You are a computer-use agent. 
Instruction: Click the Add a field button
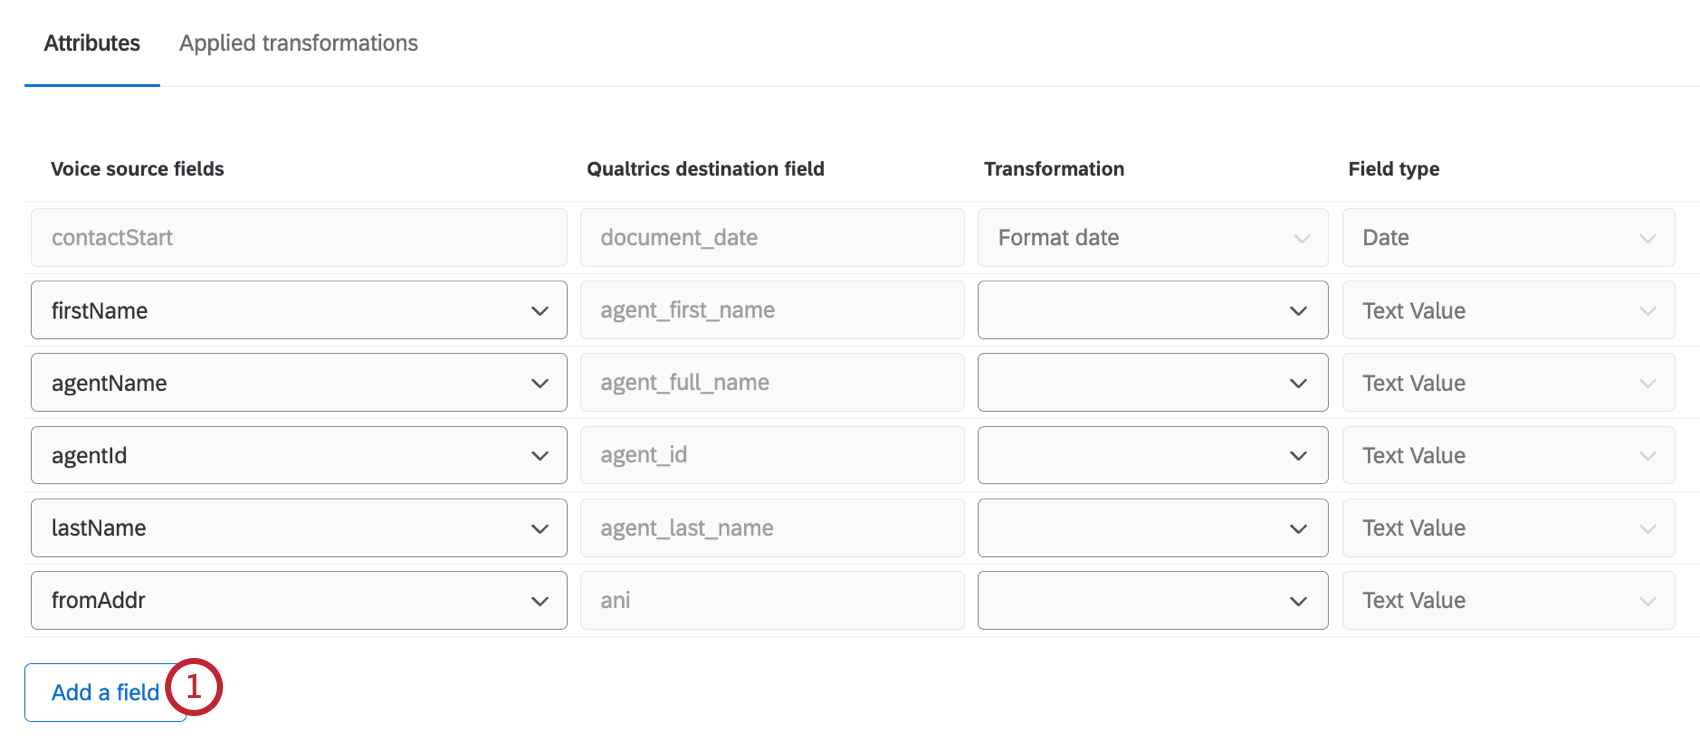click(x=104, y=692)
